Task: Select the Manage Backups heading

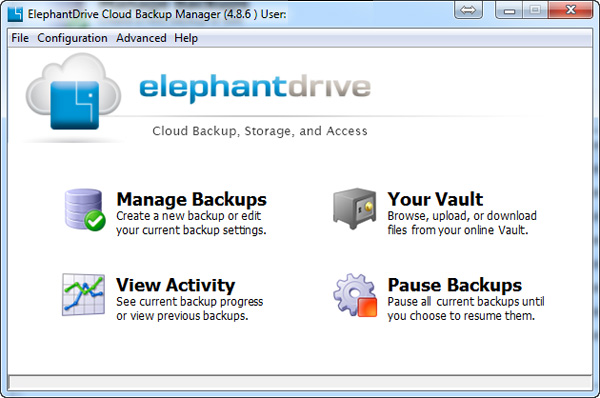Action: (x=191, y=199)
